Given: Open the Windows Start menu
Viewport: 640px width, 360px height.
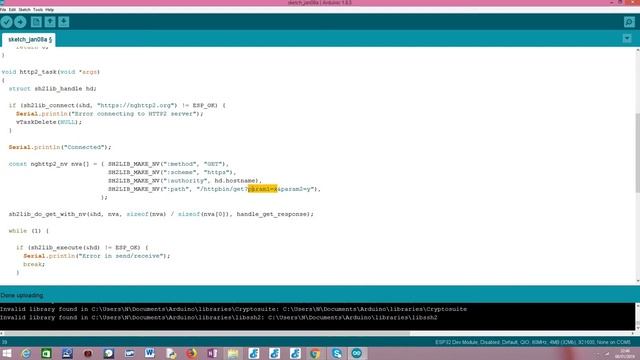Looking at the screenshot, I should pyautogui.click(x=7, y=353).
